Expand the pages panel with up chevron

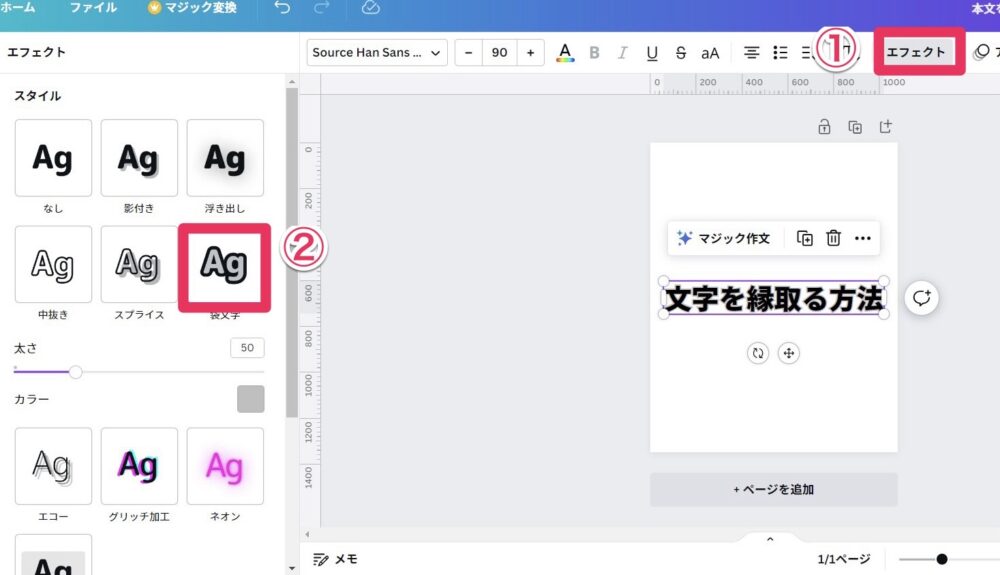(x=770, y=539)
